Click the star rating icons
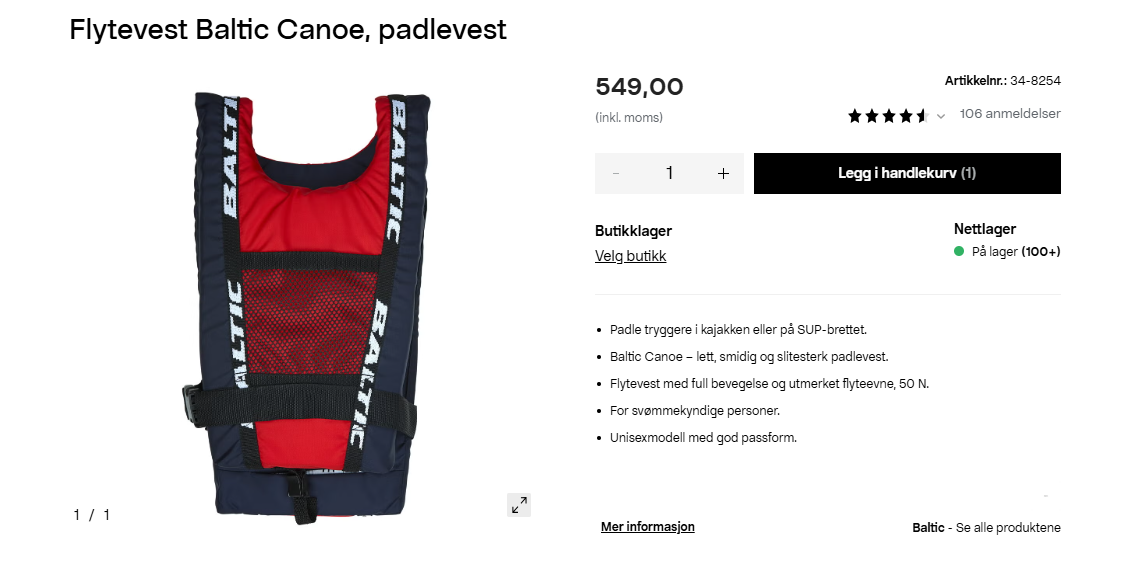Image resolution: width=1124 pixels, height=568 pixels. pyautogui.click(x=889, y=115)
